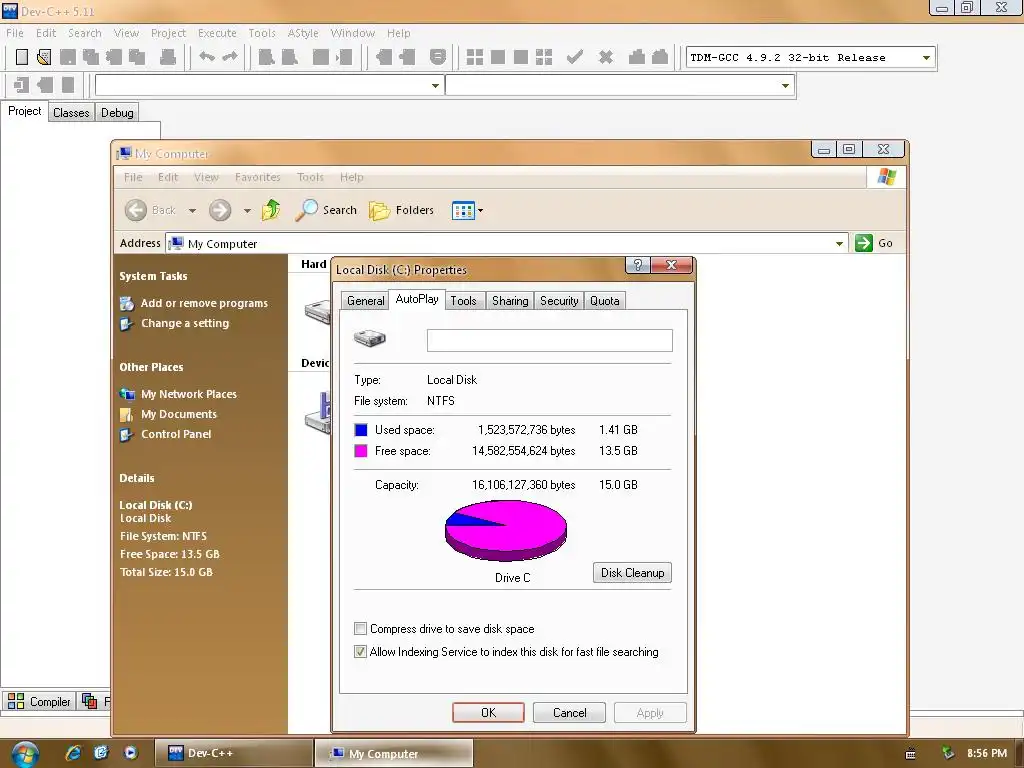Click the Forward arrow in My Computer
The height and width of the screenshot is (768, 1024).
coord(220,210)
